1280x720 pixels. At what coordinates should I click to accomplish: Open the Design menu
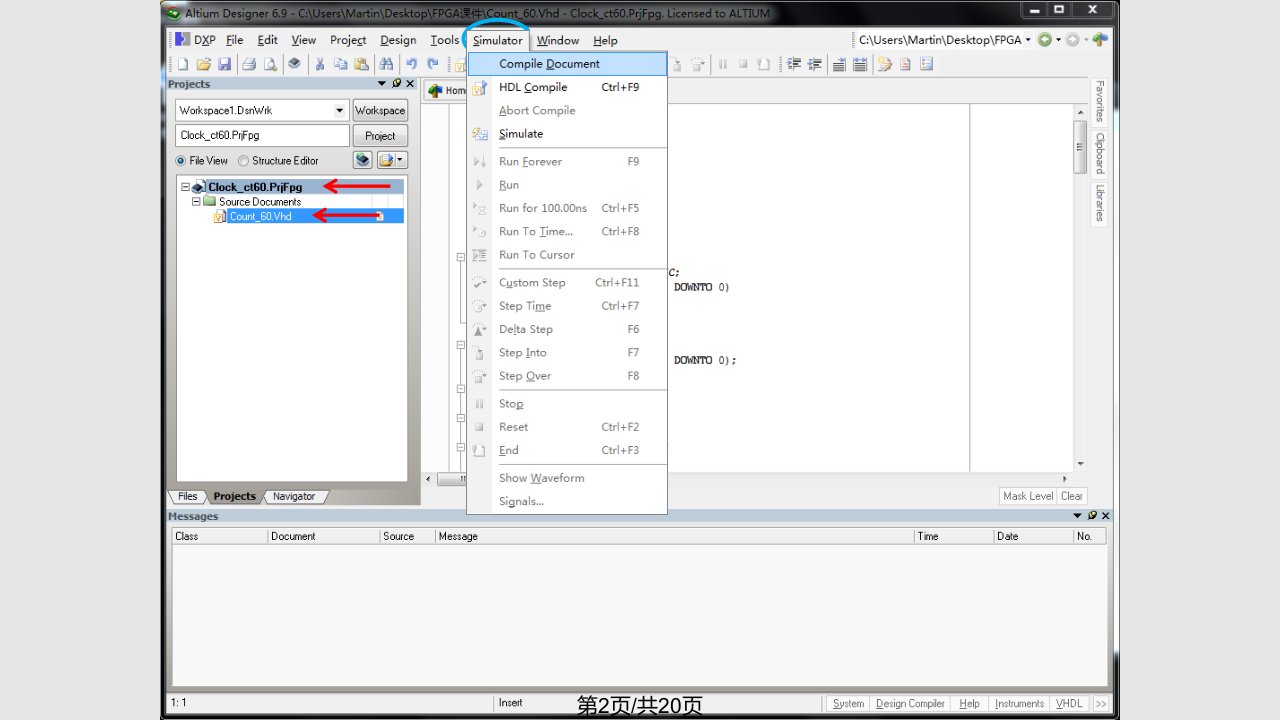click(398, 40)
